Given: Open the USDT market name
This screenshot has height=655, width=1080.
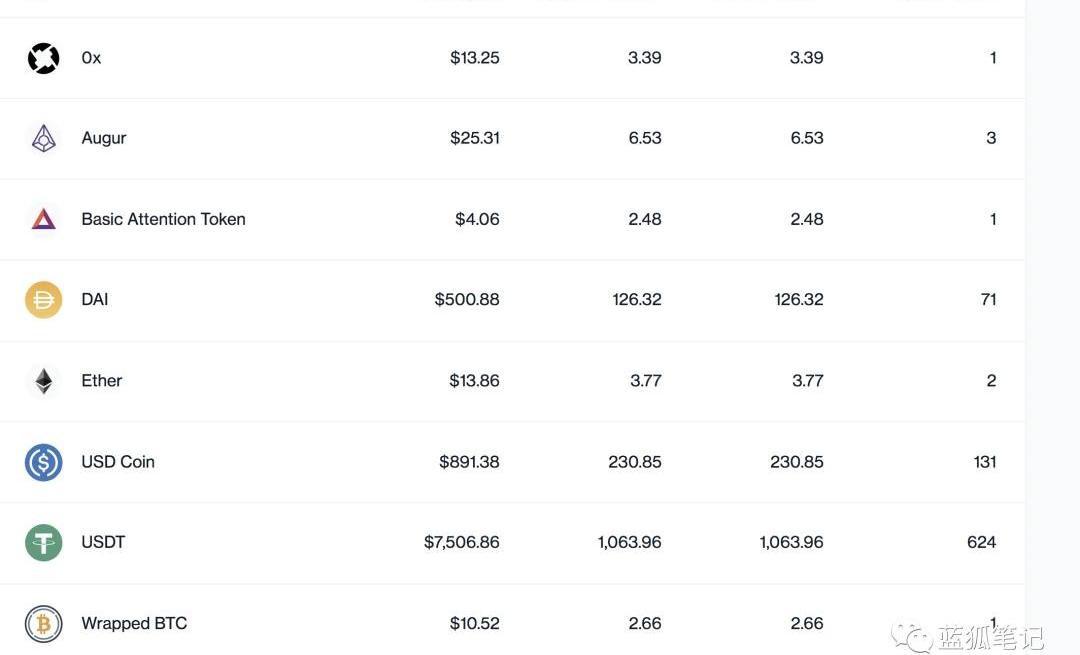Looking at the screenshot, I should click(103, 543).
